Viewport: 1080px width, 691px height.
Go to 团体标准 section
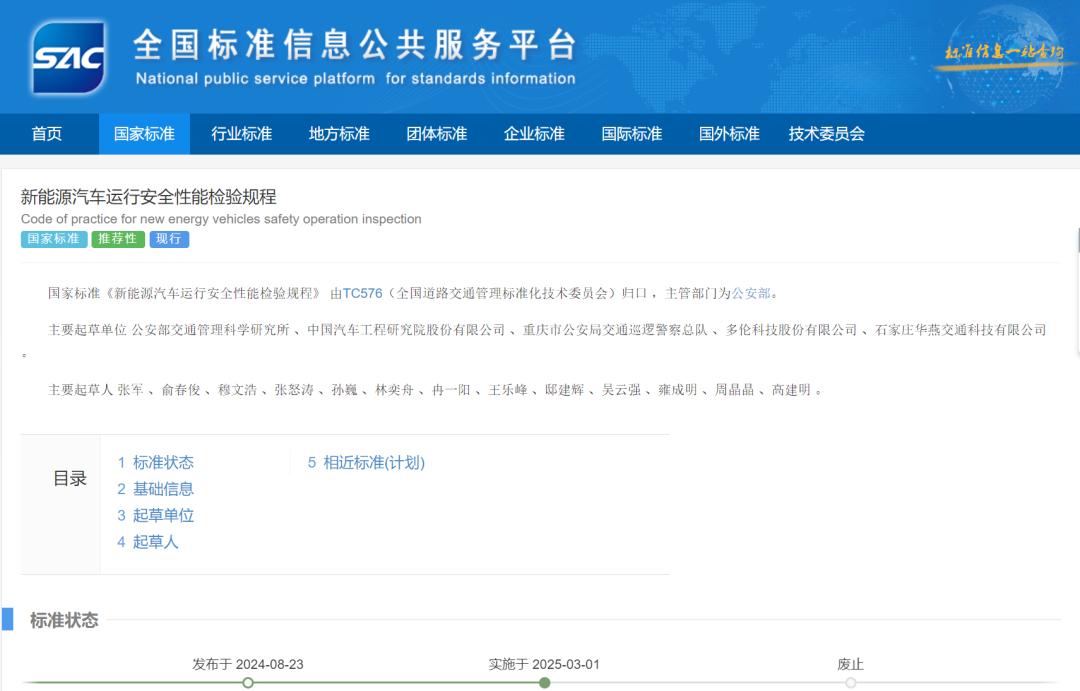436,134
